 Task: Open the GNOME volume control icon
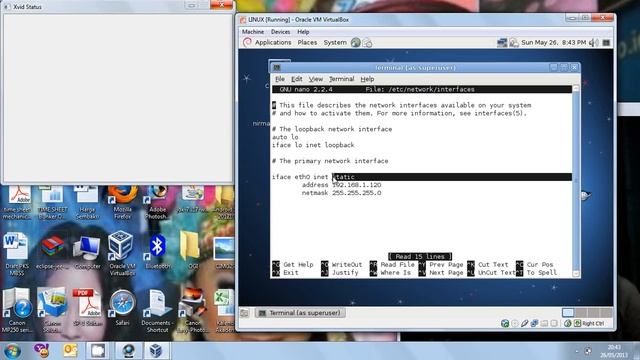pyautogui.click(x=594, y=42)
